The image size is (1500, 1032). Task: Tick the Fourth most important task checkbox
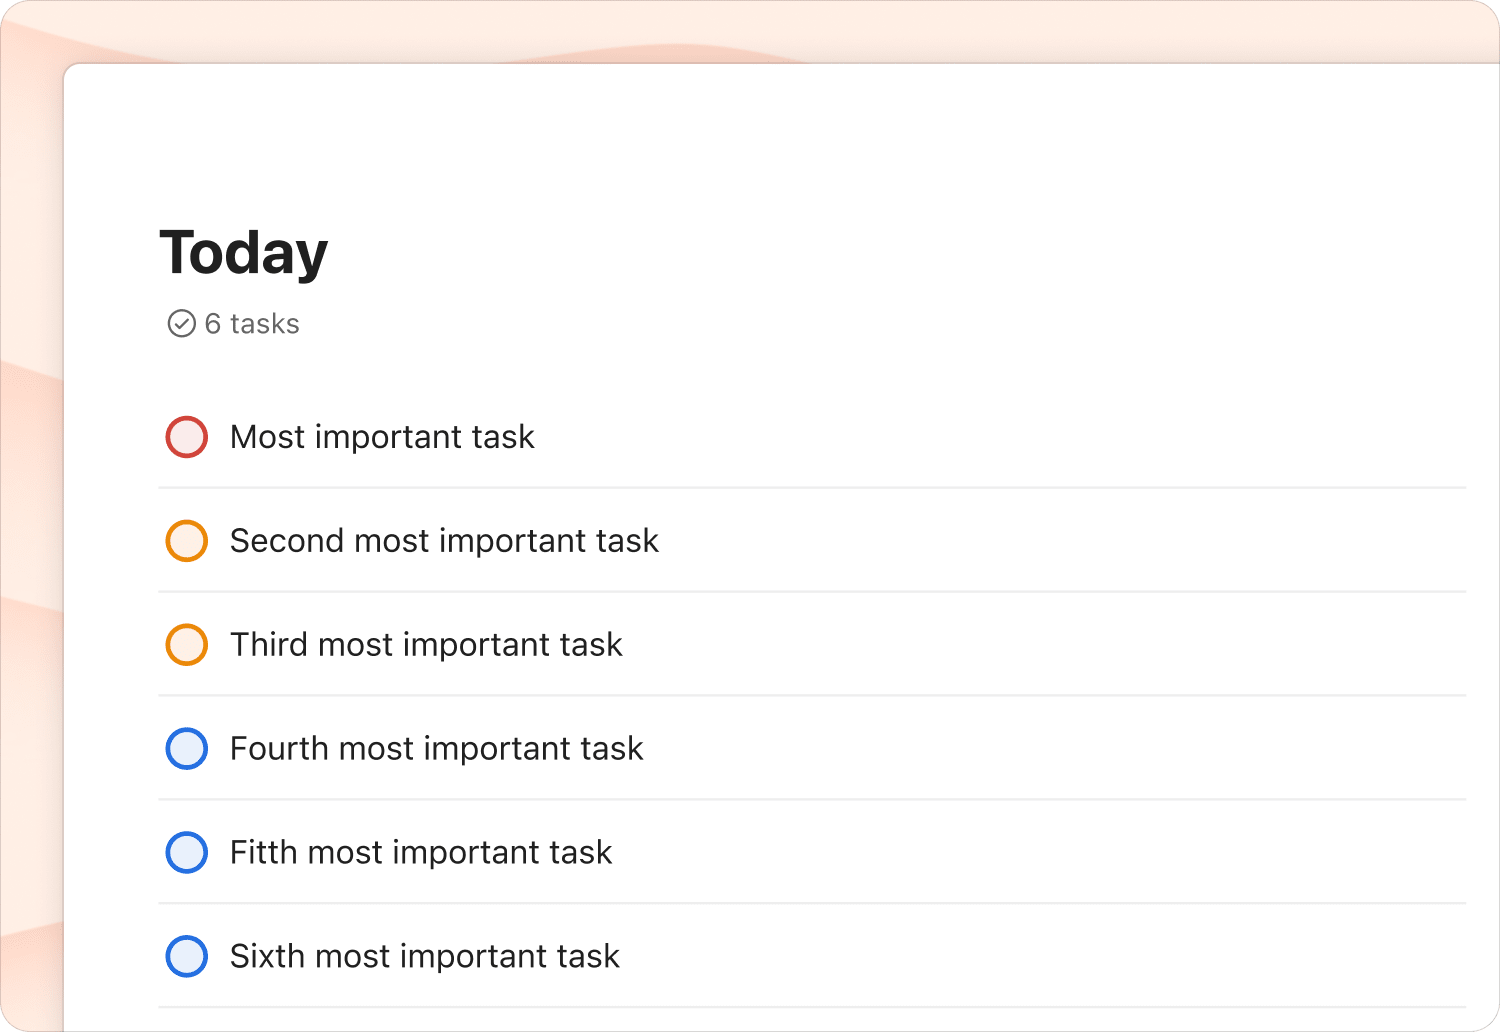click(187, 749)
